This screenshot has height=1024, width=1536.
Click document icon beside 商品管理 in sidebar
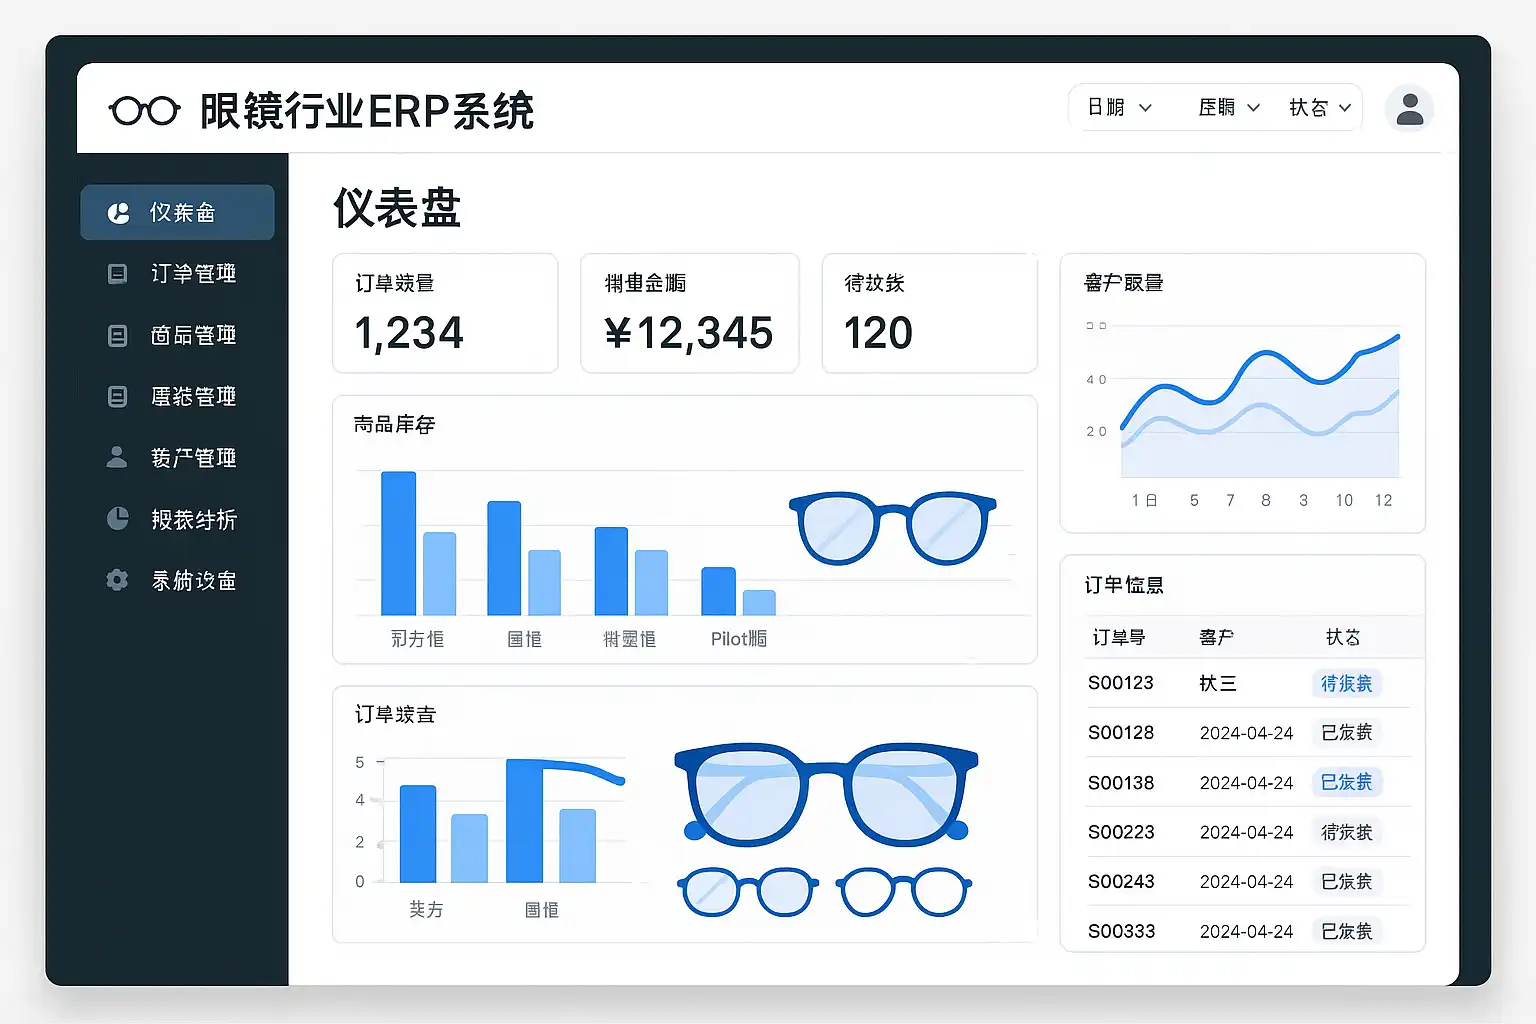117,335
